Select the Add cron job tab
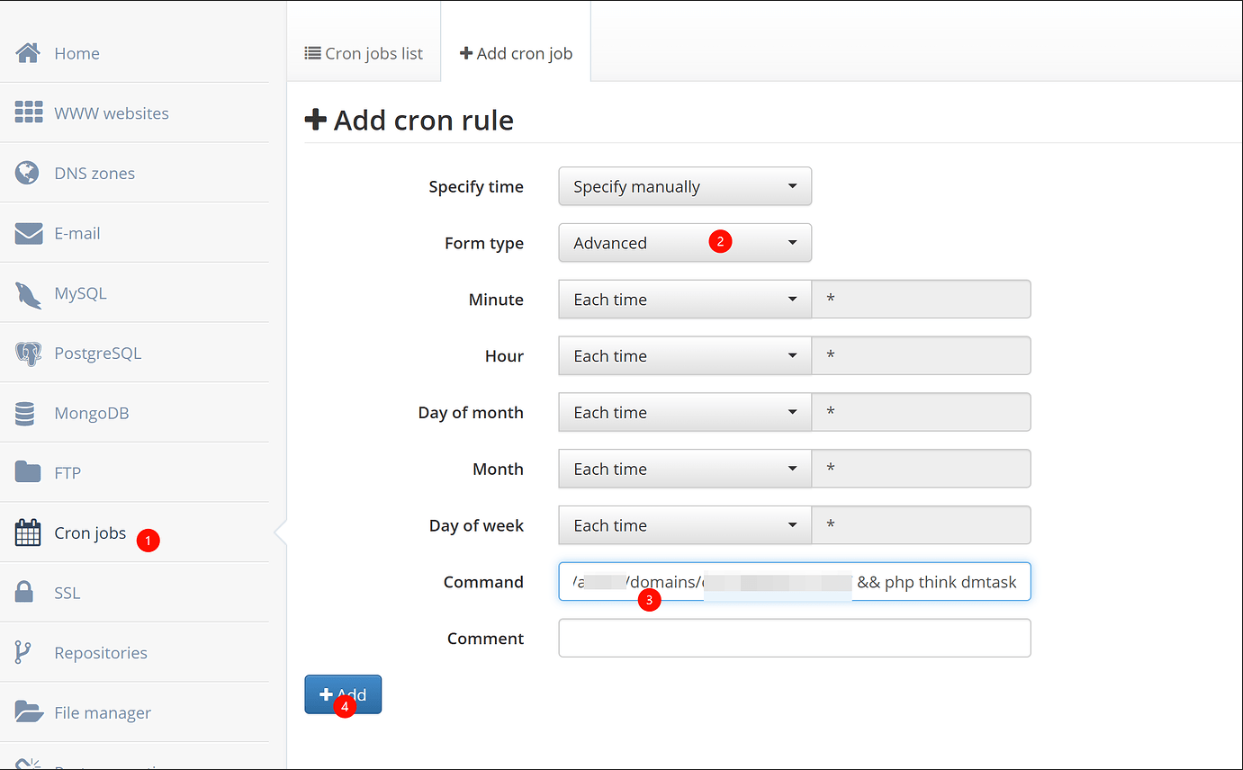1243x770 pixels. (516, 53)
